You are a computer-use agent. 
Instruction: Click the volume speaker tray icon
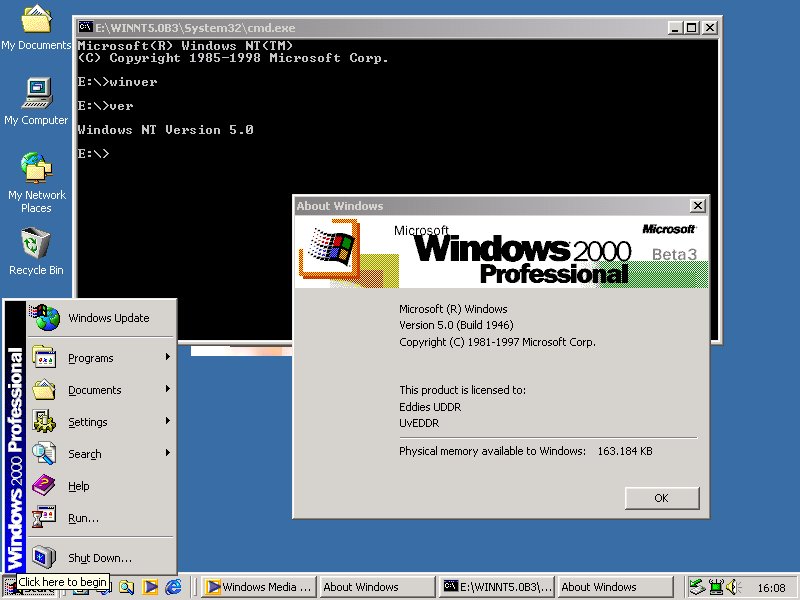[x=732, y=587]
